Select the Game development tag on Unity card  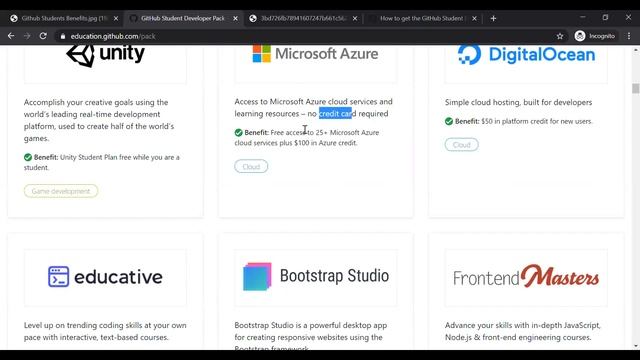pyautogui.click(x=61, y=191)
